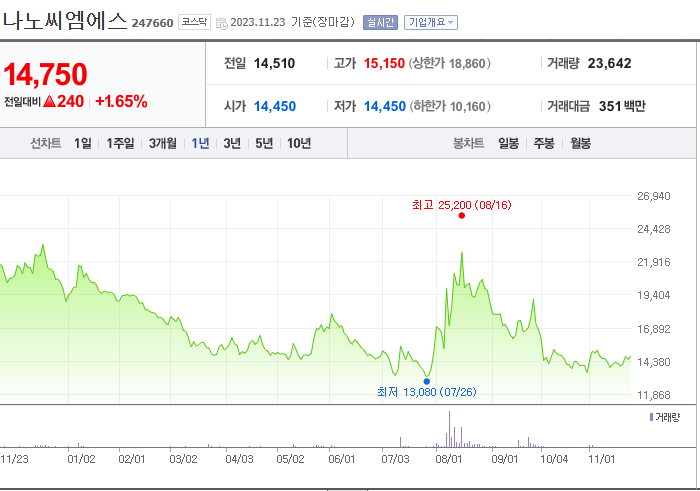The height and width of the screenshot is (491, 700).
Task: Click the 11/01 date axis label
Action: click(601, 459)
